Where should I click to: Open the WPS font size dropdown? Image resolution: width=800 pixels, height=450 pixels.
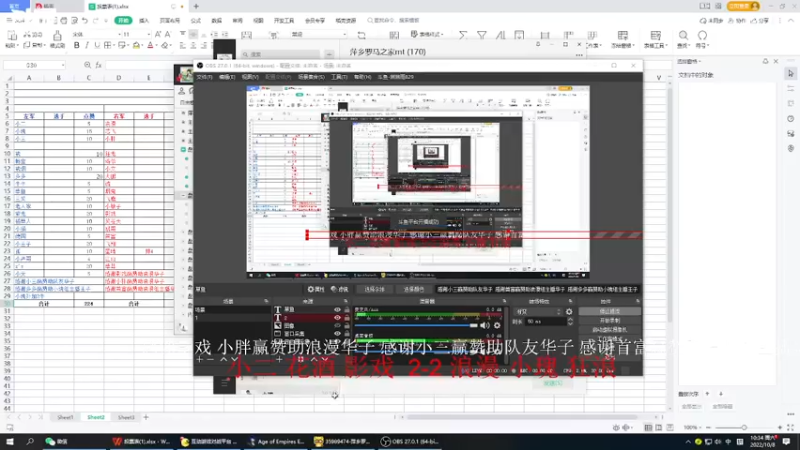[x=148, y=34]
